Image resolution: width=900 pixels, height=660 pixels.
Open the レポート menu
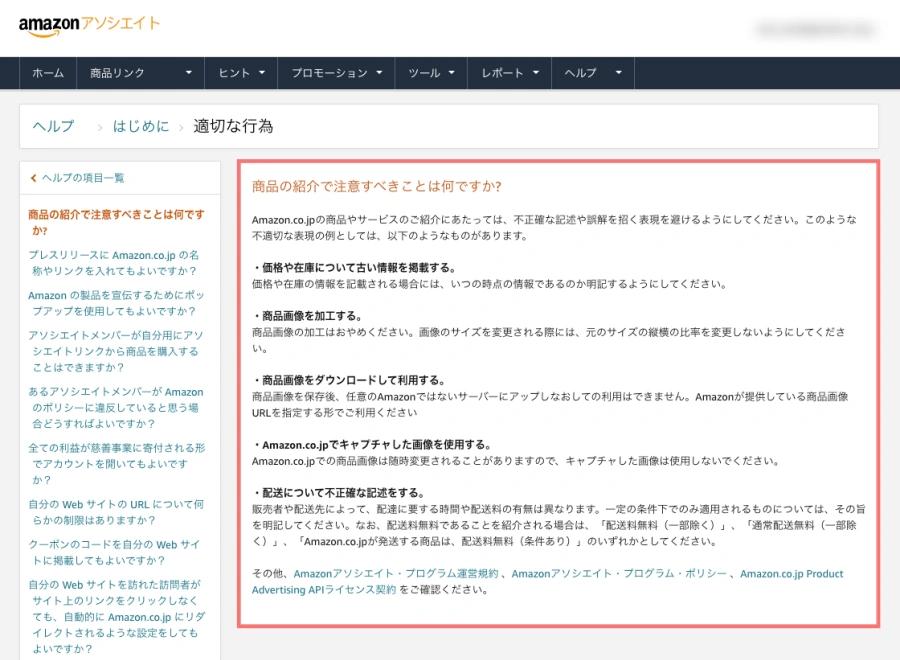click(x=502, y=73)
